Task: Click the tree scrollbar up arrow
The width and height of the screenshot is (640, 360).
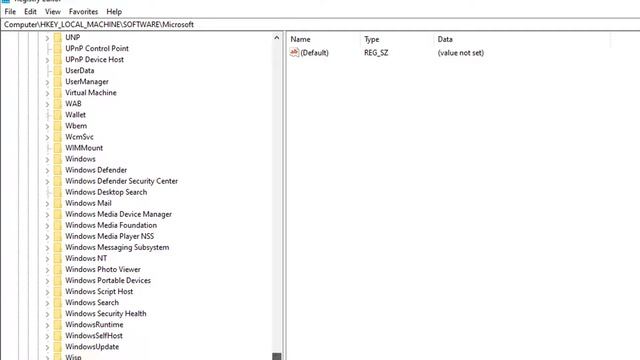Action: (x=277, y=38)
